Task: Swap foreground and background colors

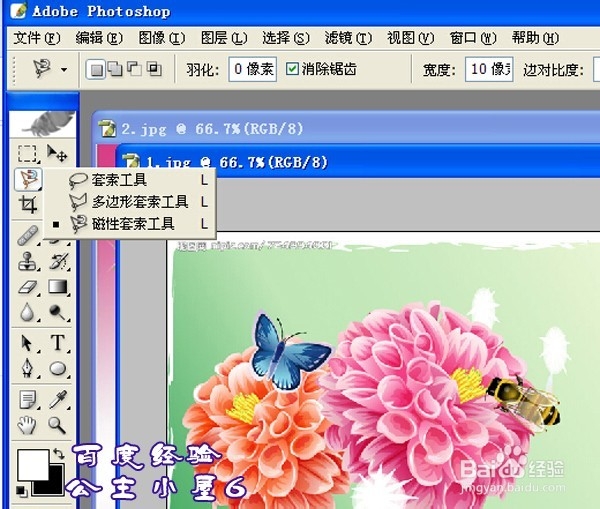Action: click(59, 454)
